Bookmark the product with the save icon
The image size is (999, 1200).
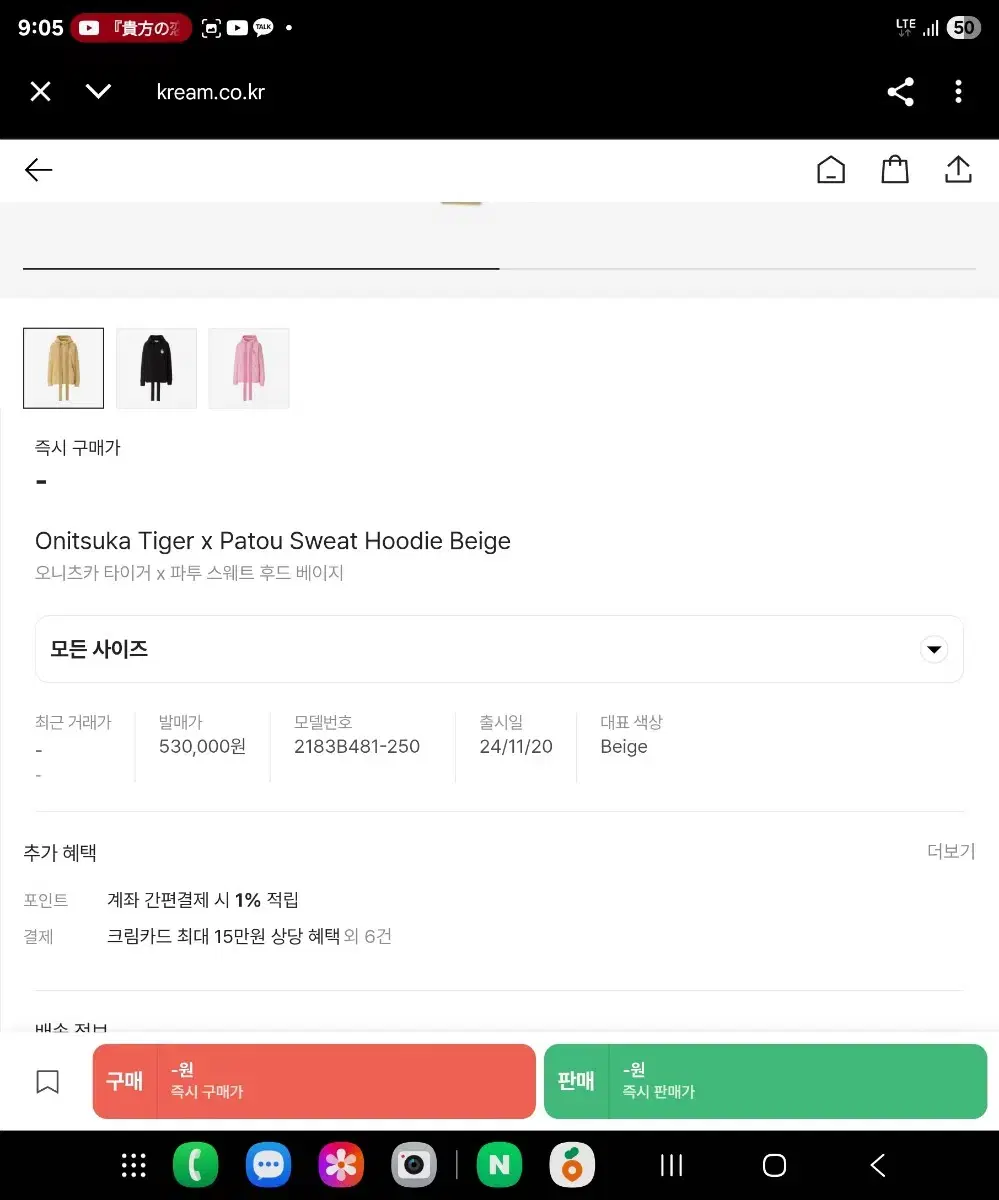point(47,1082)
